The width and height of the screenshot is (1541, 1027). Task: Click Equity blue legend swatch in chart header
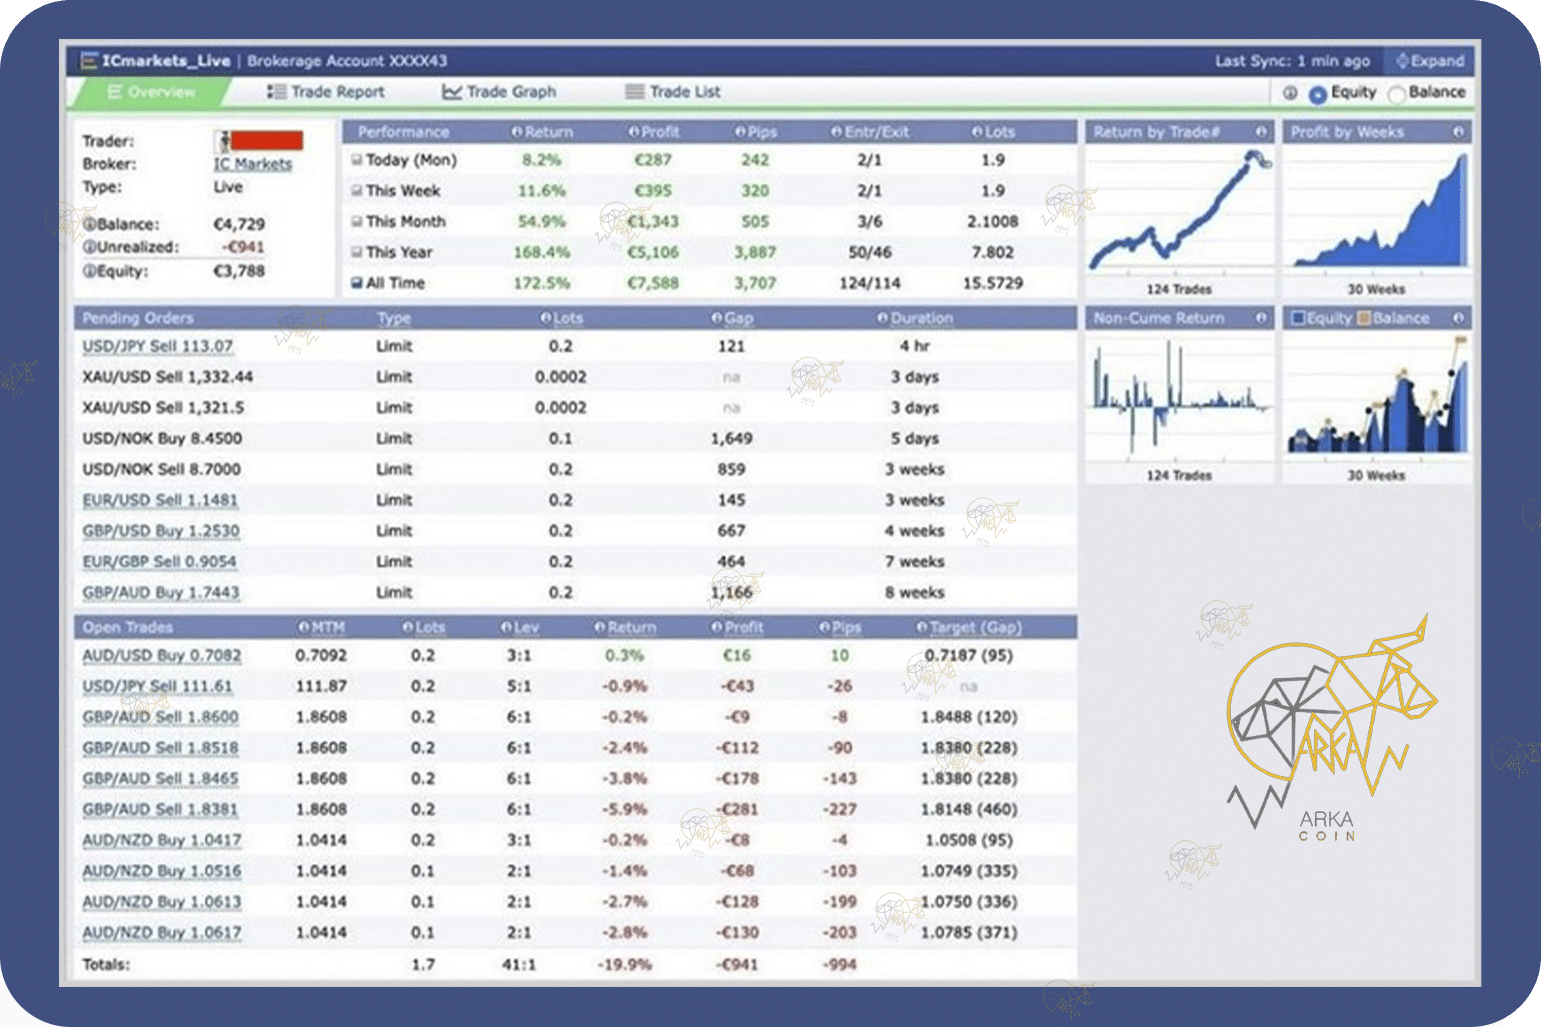(x=1298, y=318)
